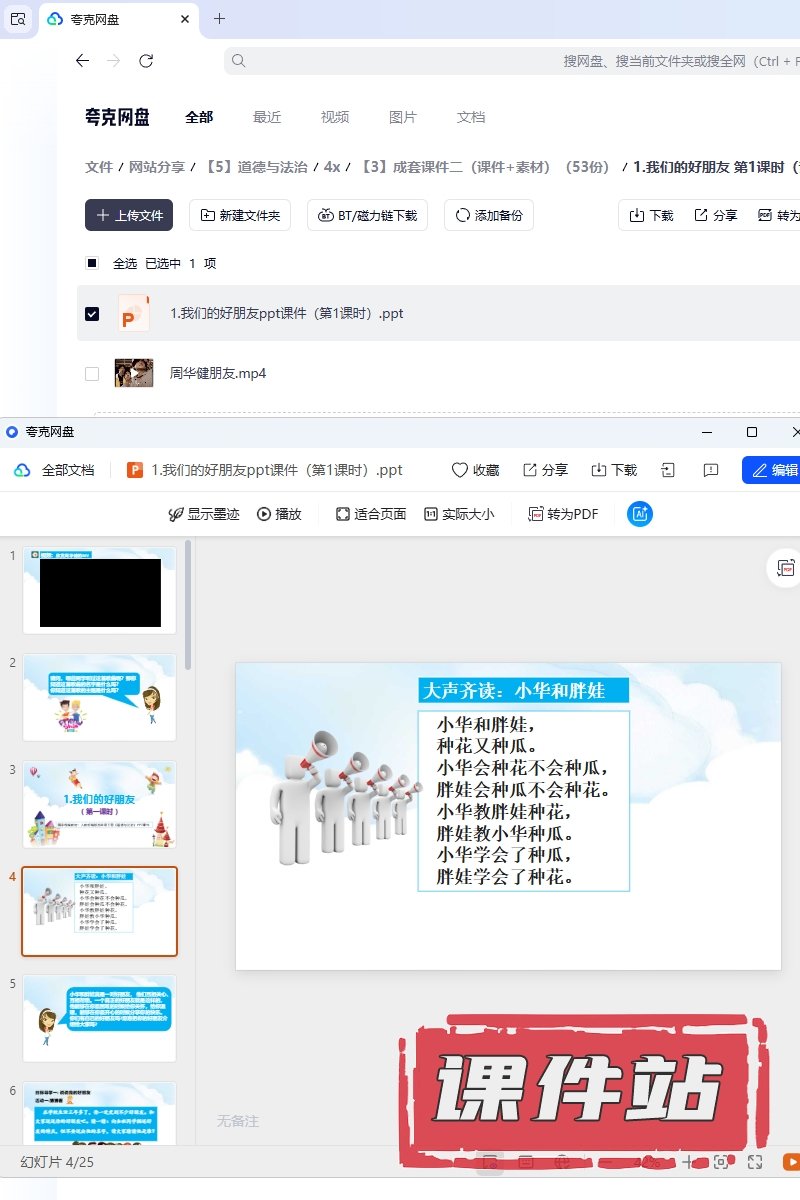Click the BT/磁力链下载 button
Image resolution: width=800 pixels, height=1200 pixels.
pyautogui.click(x=368, y=215)
